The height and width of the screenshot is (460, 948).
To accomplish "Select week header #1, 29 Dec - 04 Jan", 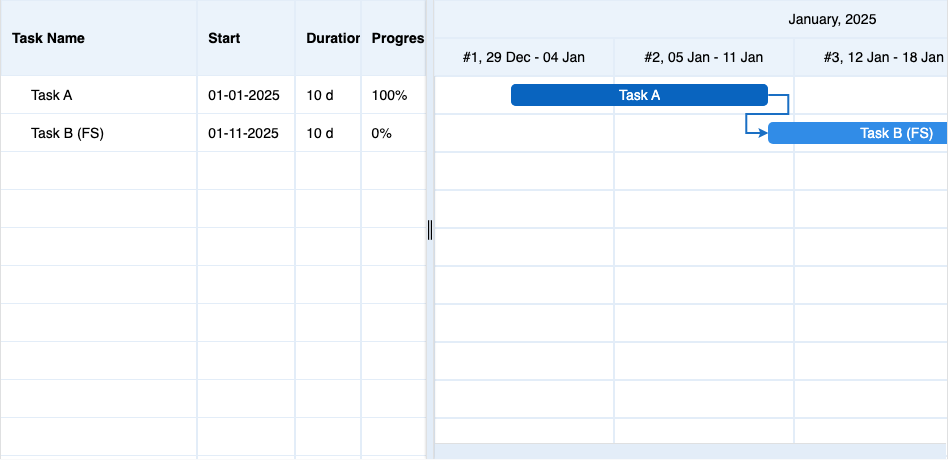I will coord(524,57).
